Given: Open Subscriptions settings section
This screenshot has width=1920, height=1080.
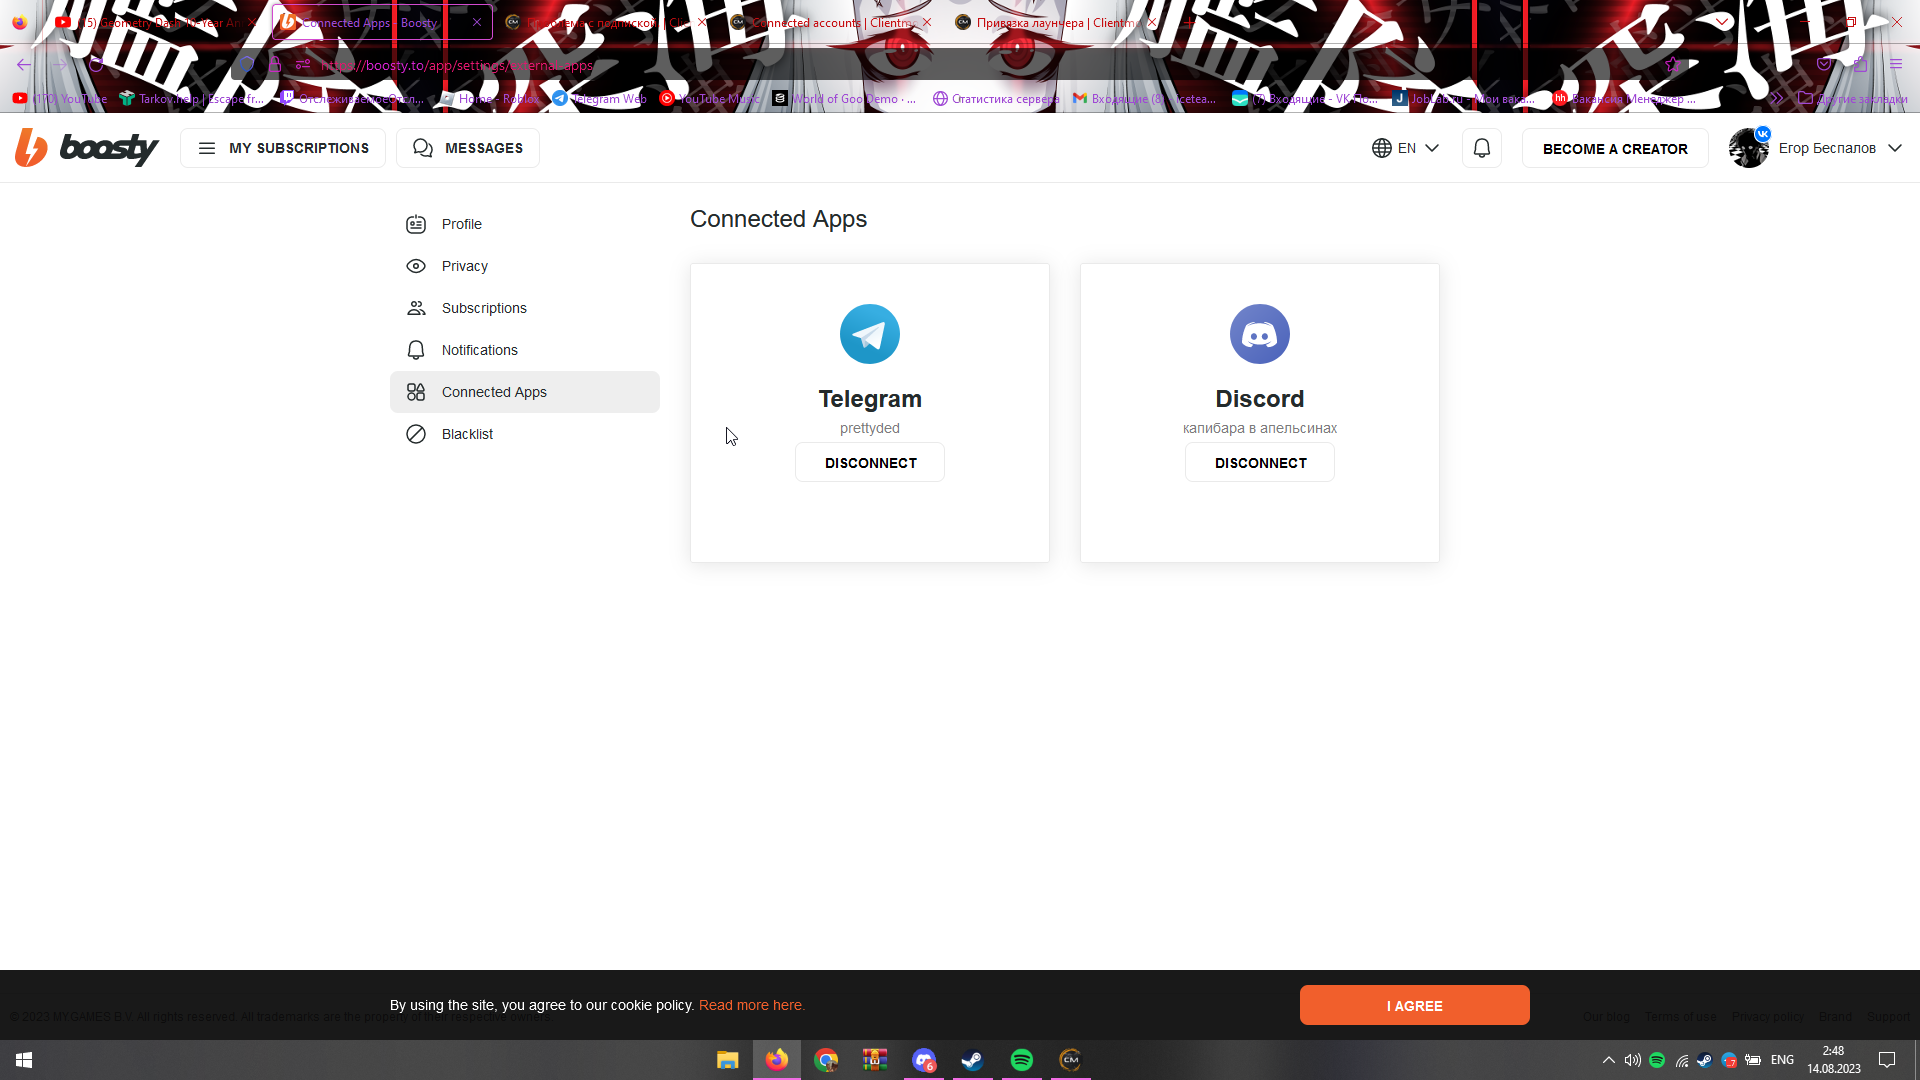Looking at the screenshot, I should pyautogui.click(x=484, y=308).
